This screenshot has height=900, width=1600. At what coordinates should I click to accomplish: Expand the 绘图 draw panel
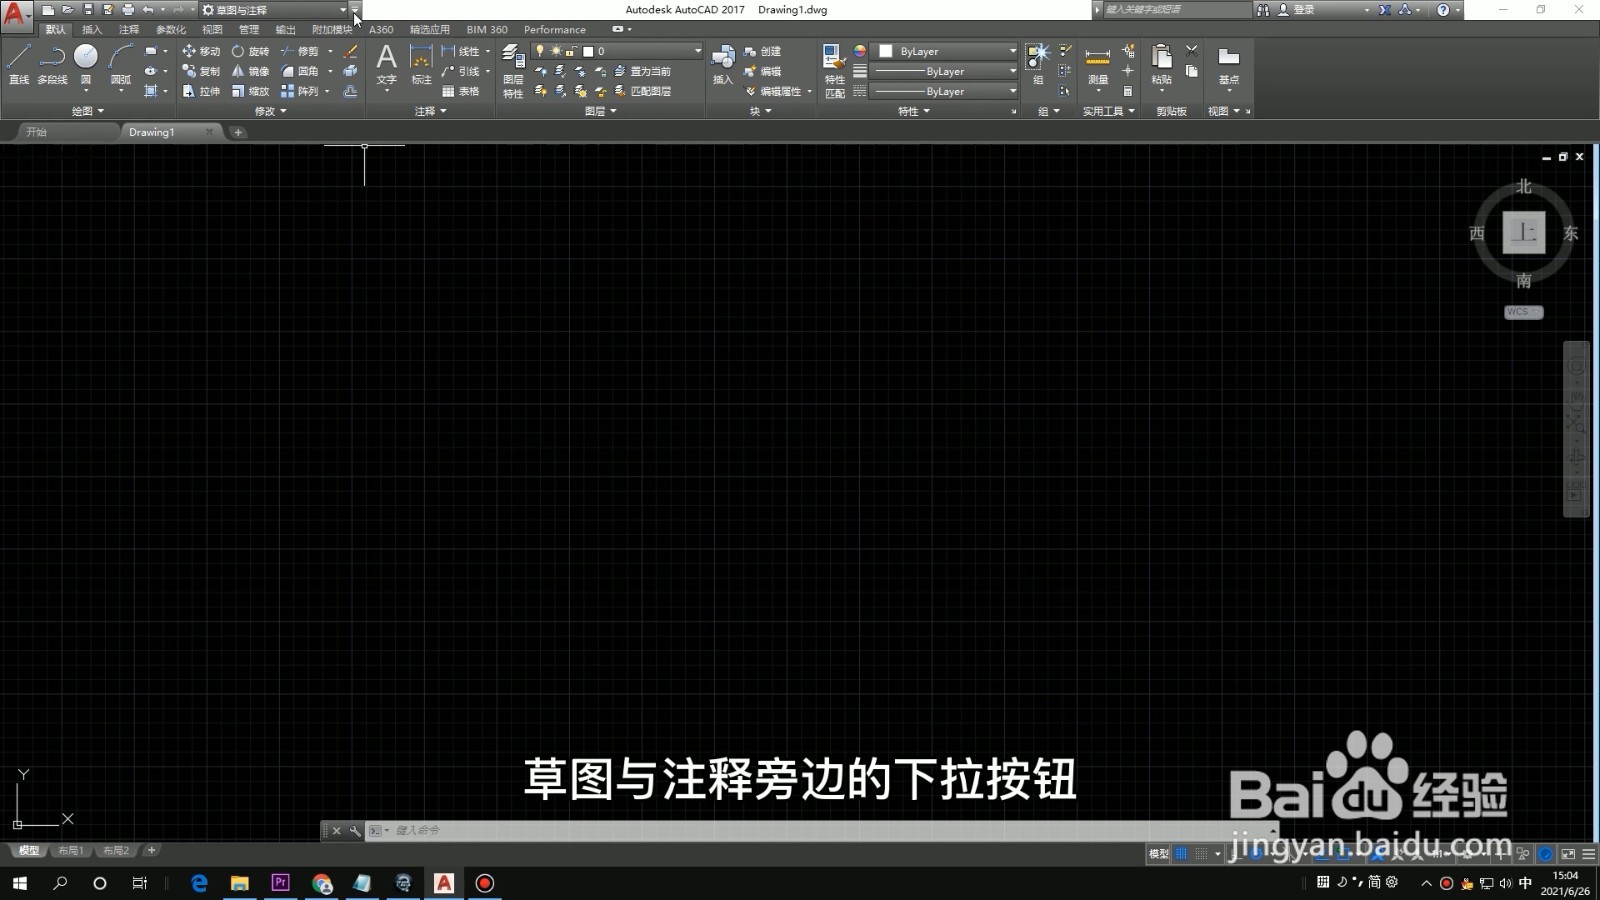pos(88,111)
